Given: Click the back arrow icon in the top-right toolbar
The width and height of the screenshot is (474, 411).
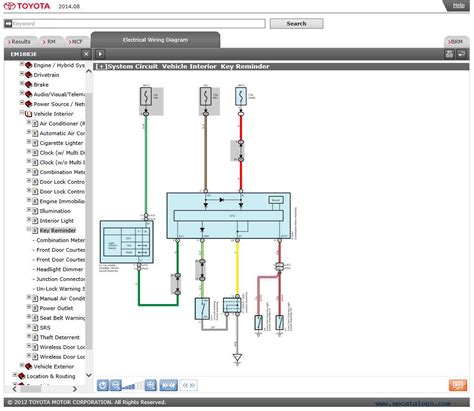Looking at the screenshot, I should tap(461, 54).
